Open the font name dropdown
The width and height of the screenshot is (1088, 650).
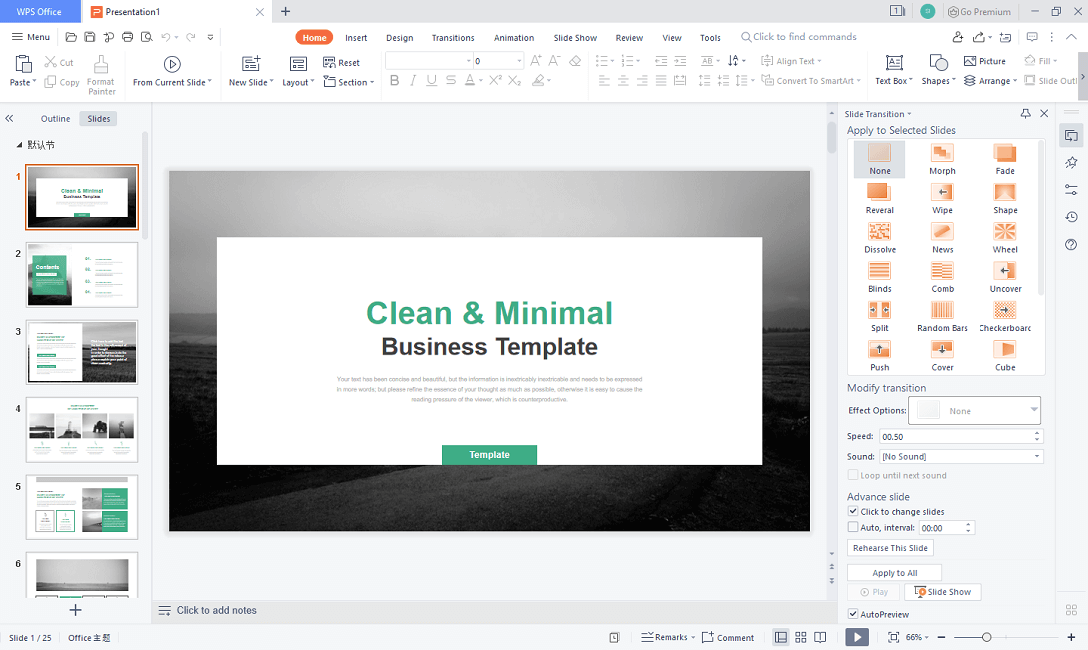(468, 61)
